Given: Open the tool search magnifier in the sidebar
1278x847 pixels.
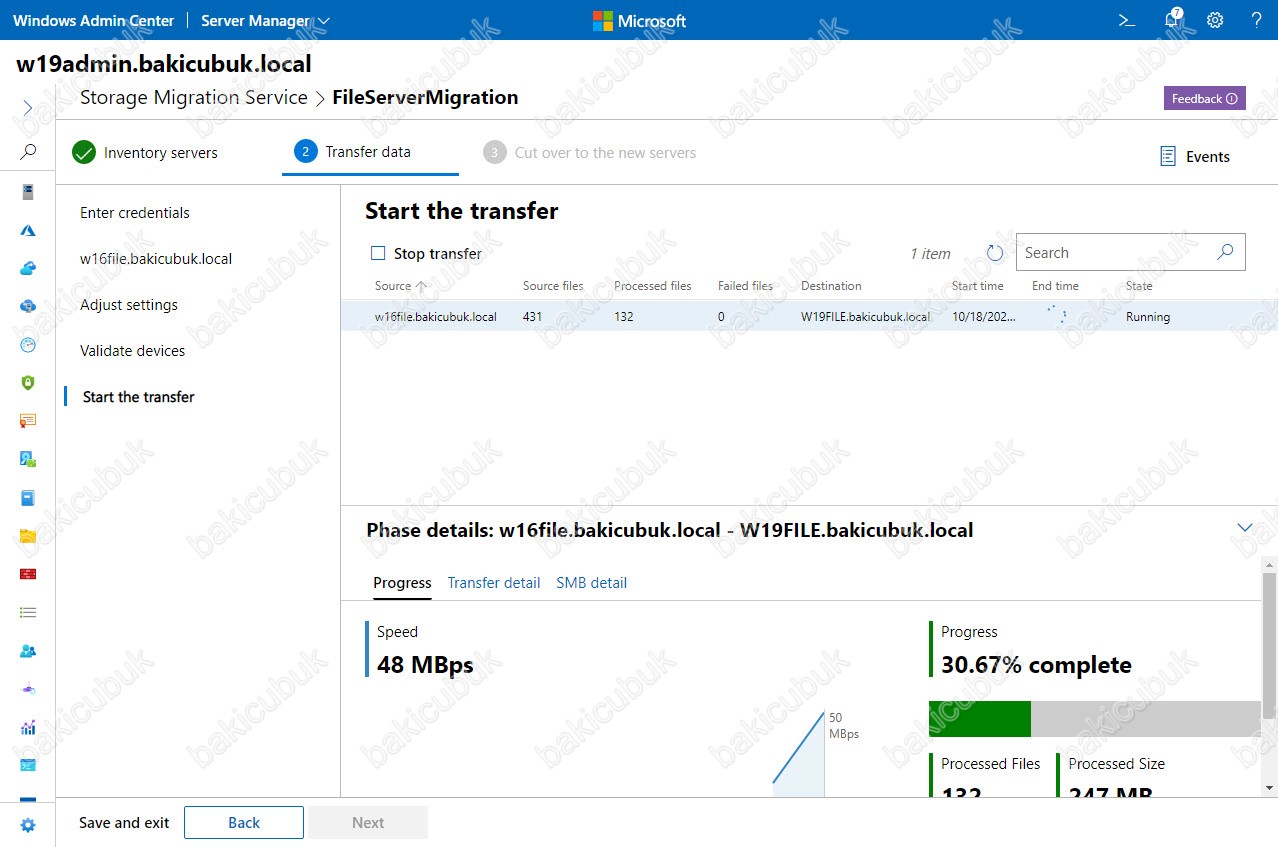Looking at the screenshot, I should click(28, 152).
